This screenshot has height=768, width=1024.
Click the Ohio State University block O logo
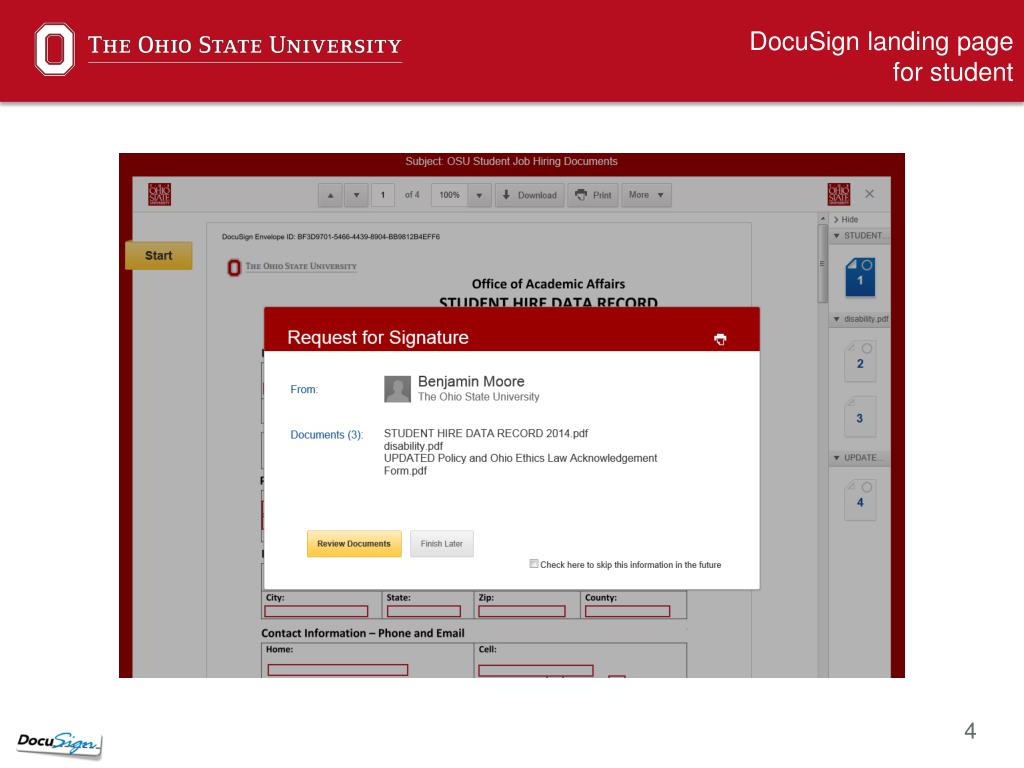point(55,49)
